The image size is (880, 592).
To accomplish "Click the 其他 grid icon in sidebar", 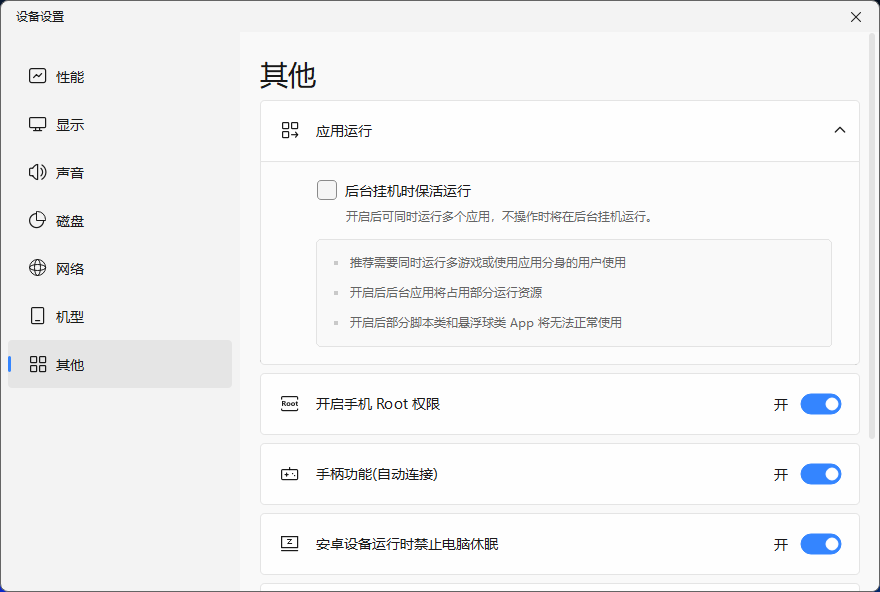I will 38,364.
